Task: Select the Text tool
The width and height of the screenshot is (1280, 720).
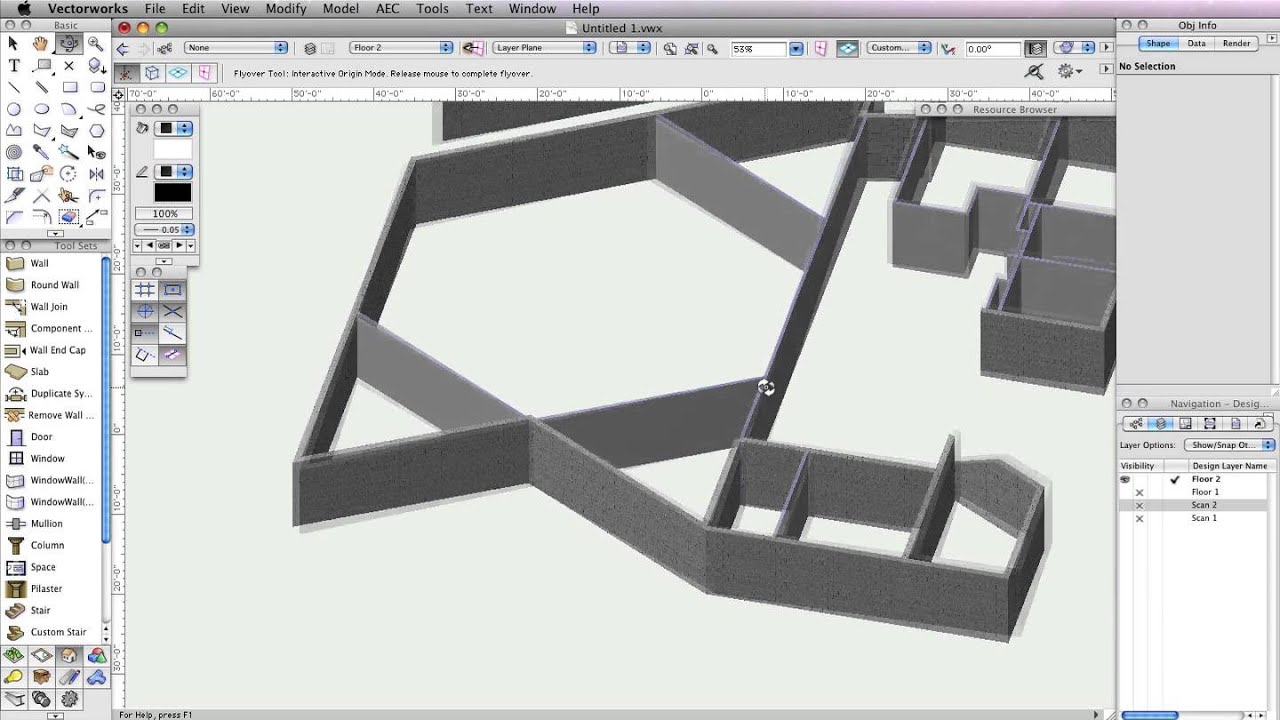Action: point(14,65)
